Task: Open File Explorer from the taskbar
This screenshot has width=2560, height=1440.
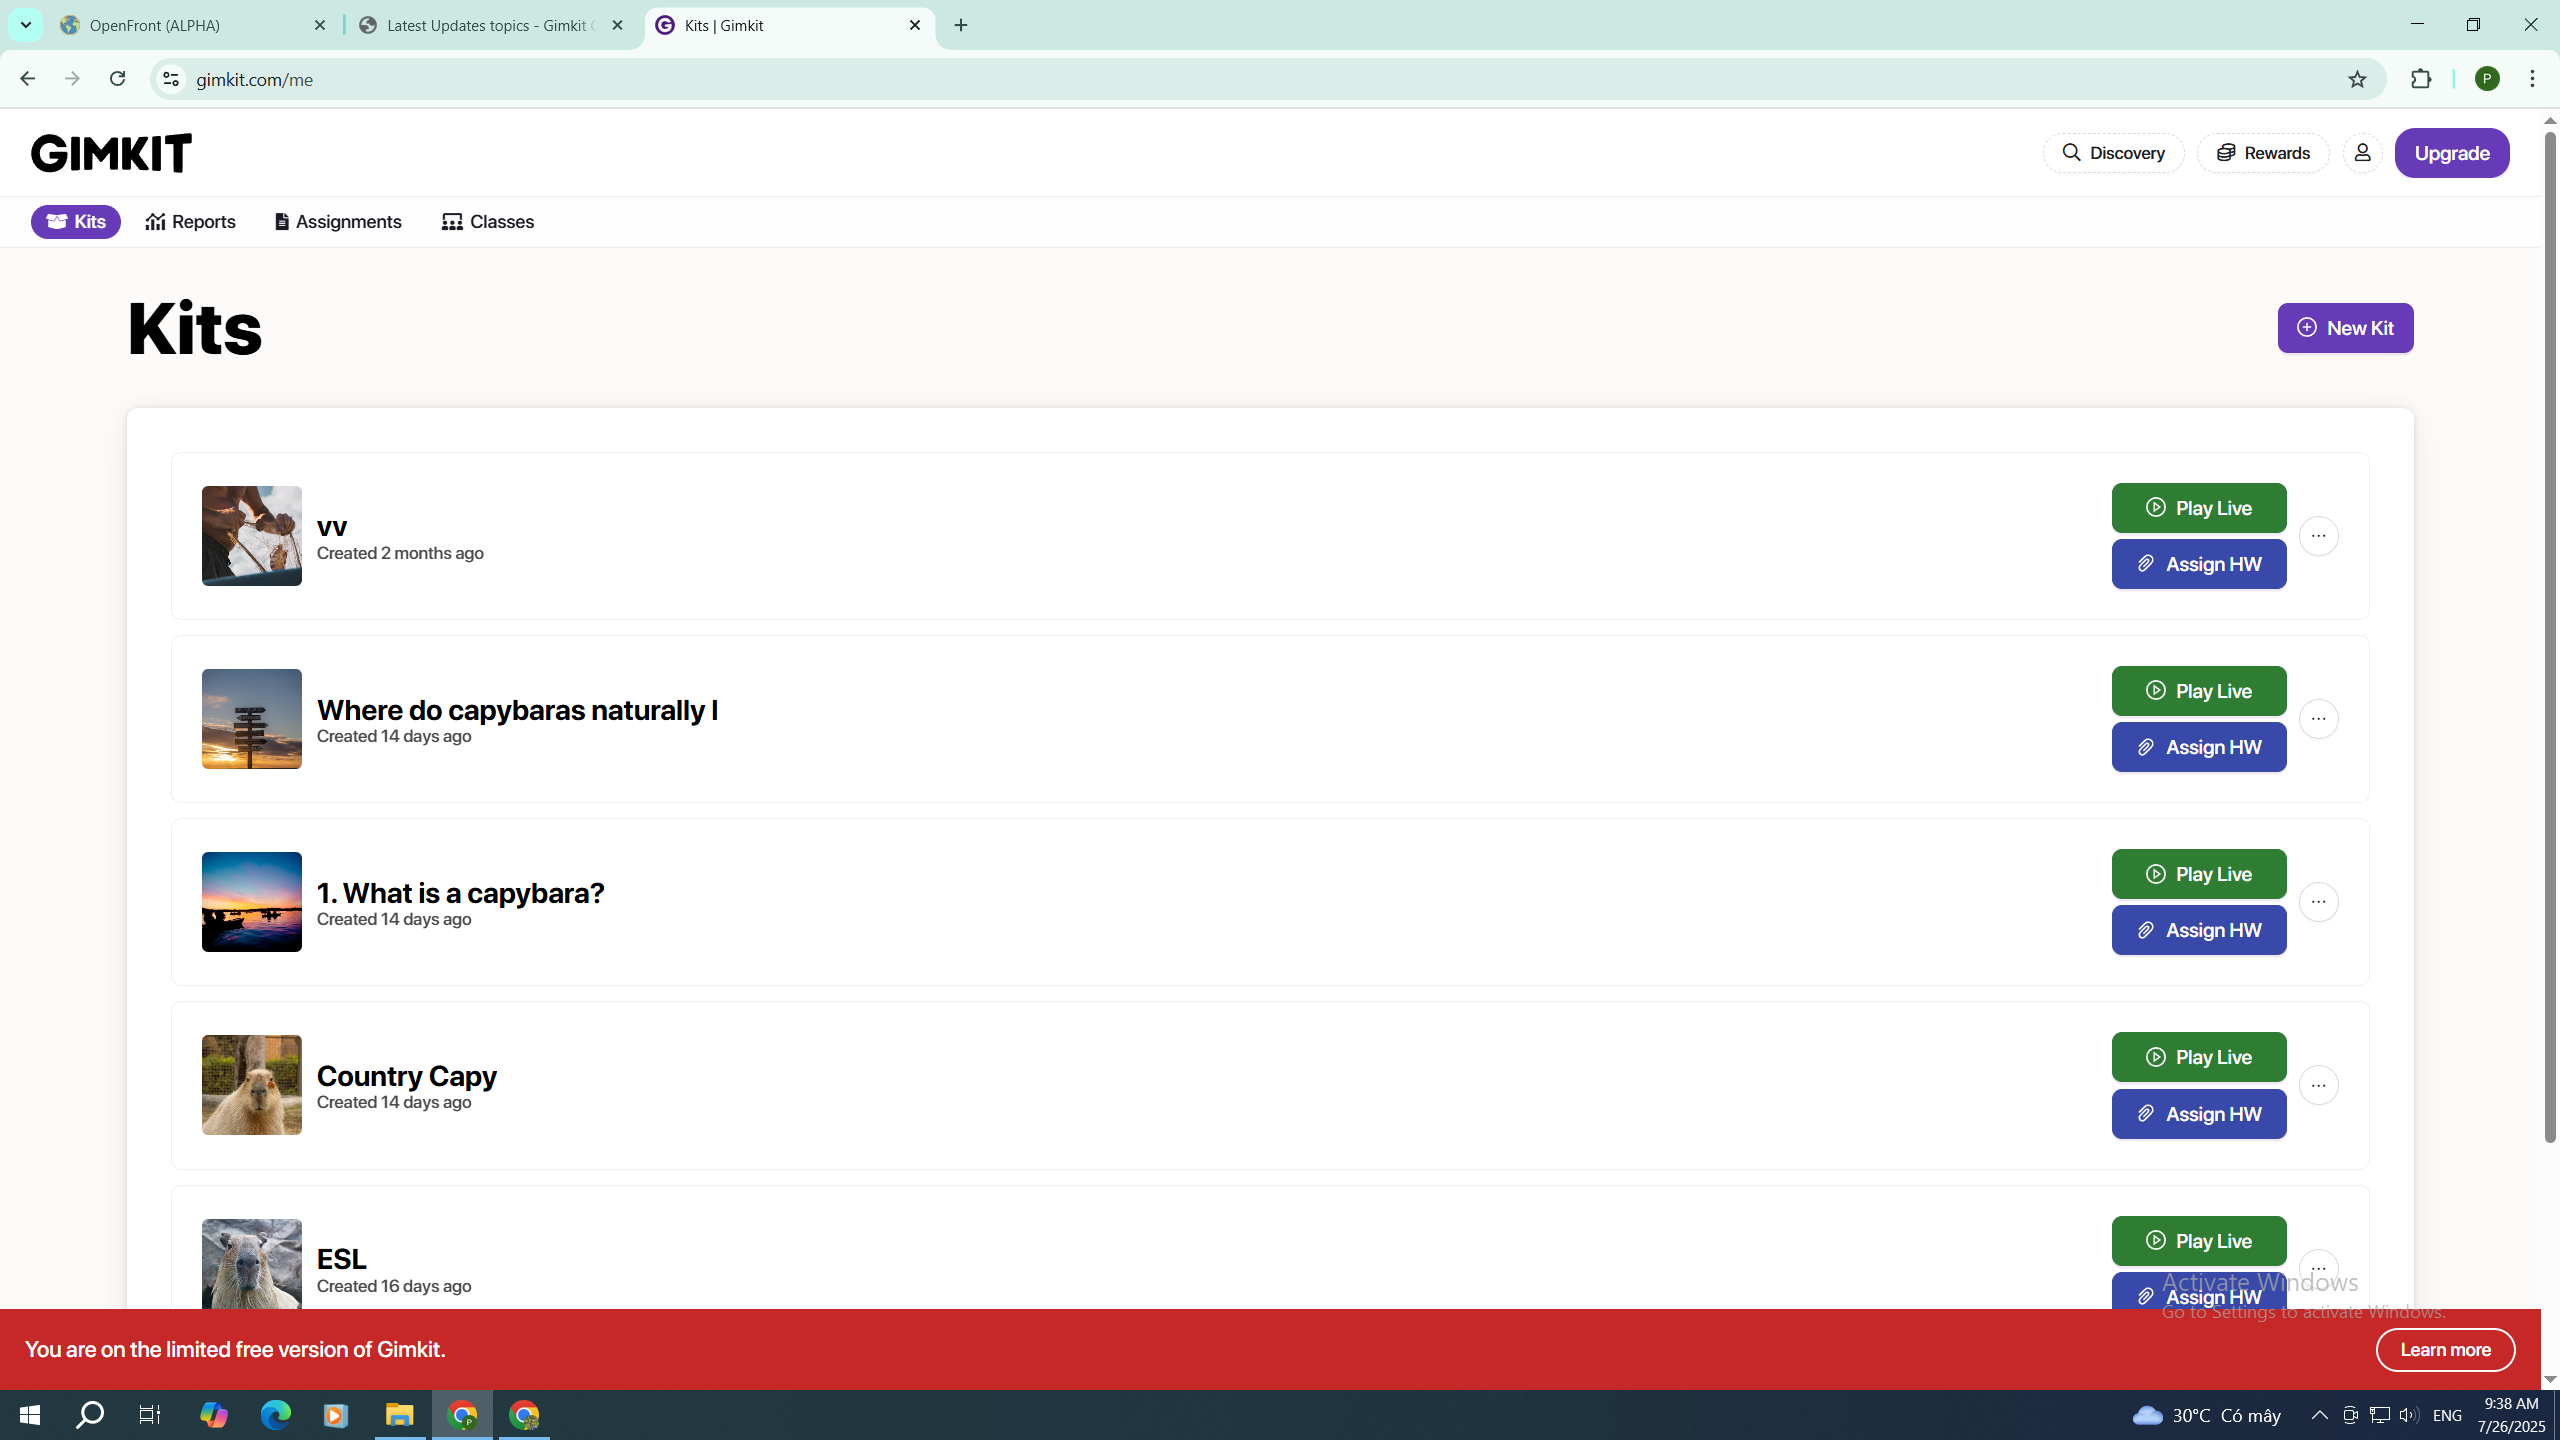Action: coord(399,1415)
